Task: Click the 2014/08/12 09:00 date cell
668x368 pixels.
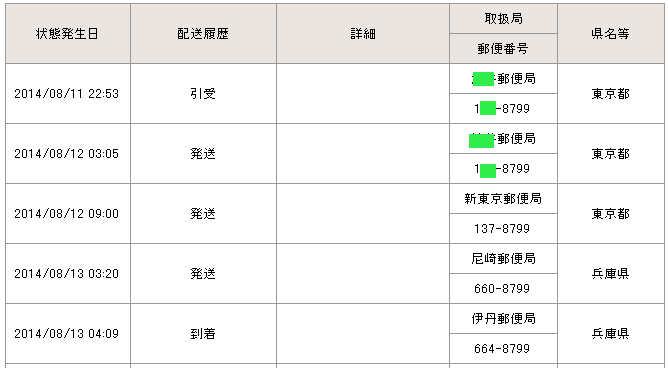Action: tap(68, 214)
